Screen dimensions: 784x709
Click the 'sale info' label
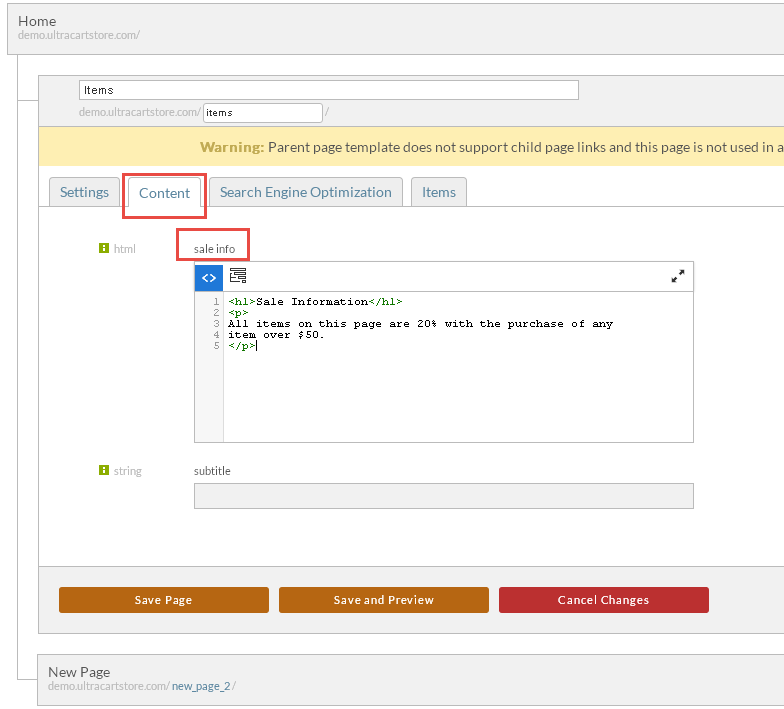click(214, 248)
